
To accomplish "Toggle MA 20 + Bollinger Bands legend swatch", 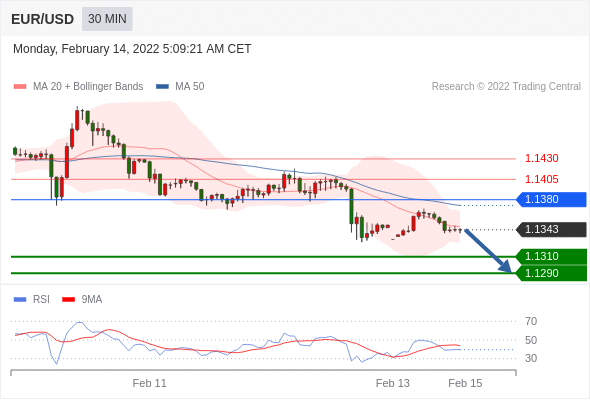I will point(20,87).
